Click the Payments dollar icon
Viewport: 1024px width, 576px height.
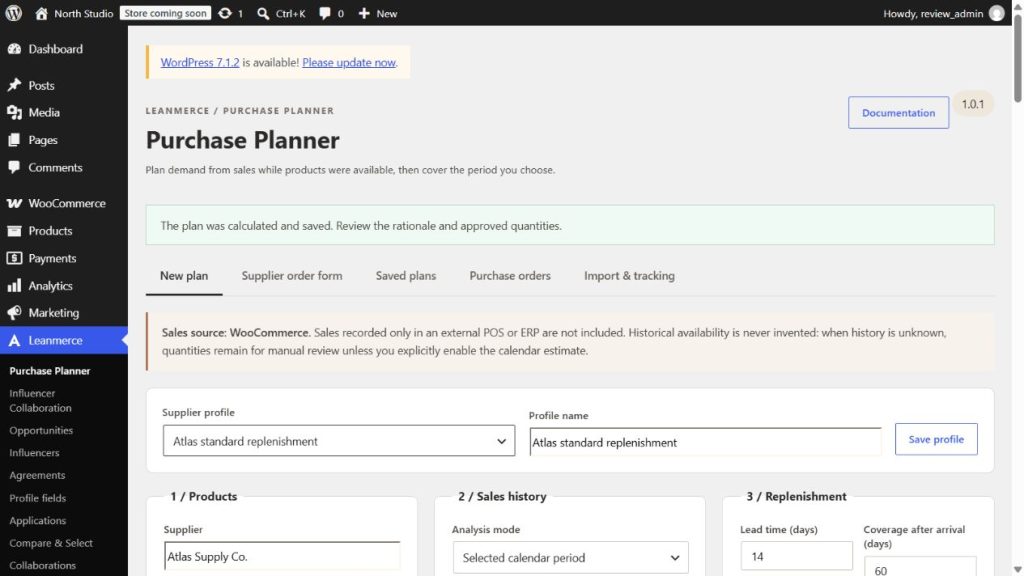click(x=14, y=258)
